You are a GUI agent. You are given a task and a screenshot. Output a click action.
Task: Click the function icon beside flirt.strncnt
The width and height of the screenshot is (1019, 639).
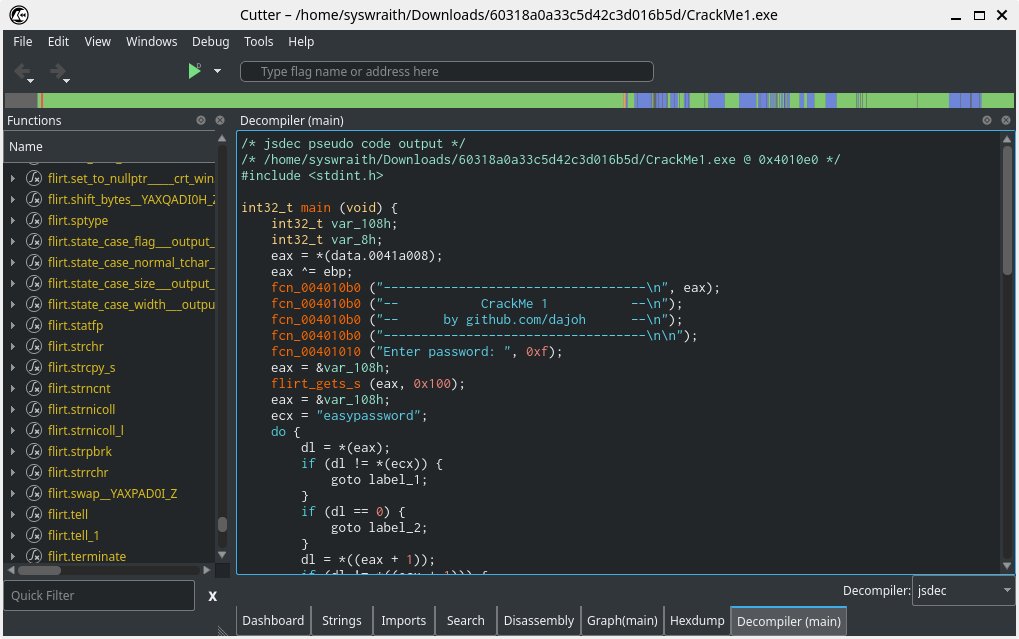tap(34, 388)
